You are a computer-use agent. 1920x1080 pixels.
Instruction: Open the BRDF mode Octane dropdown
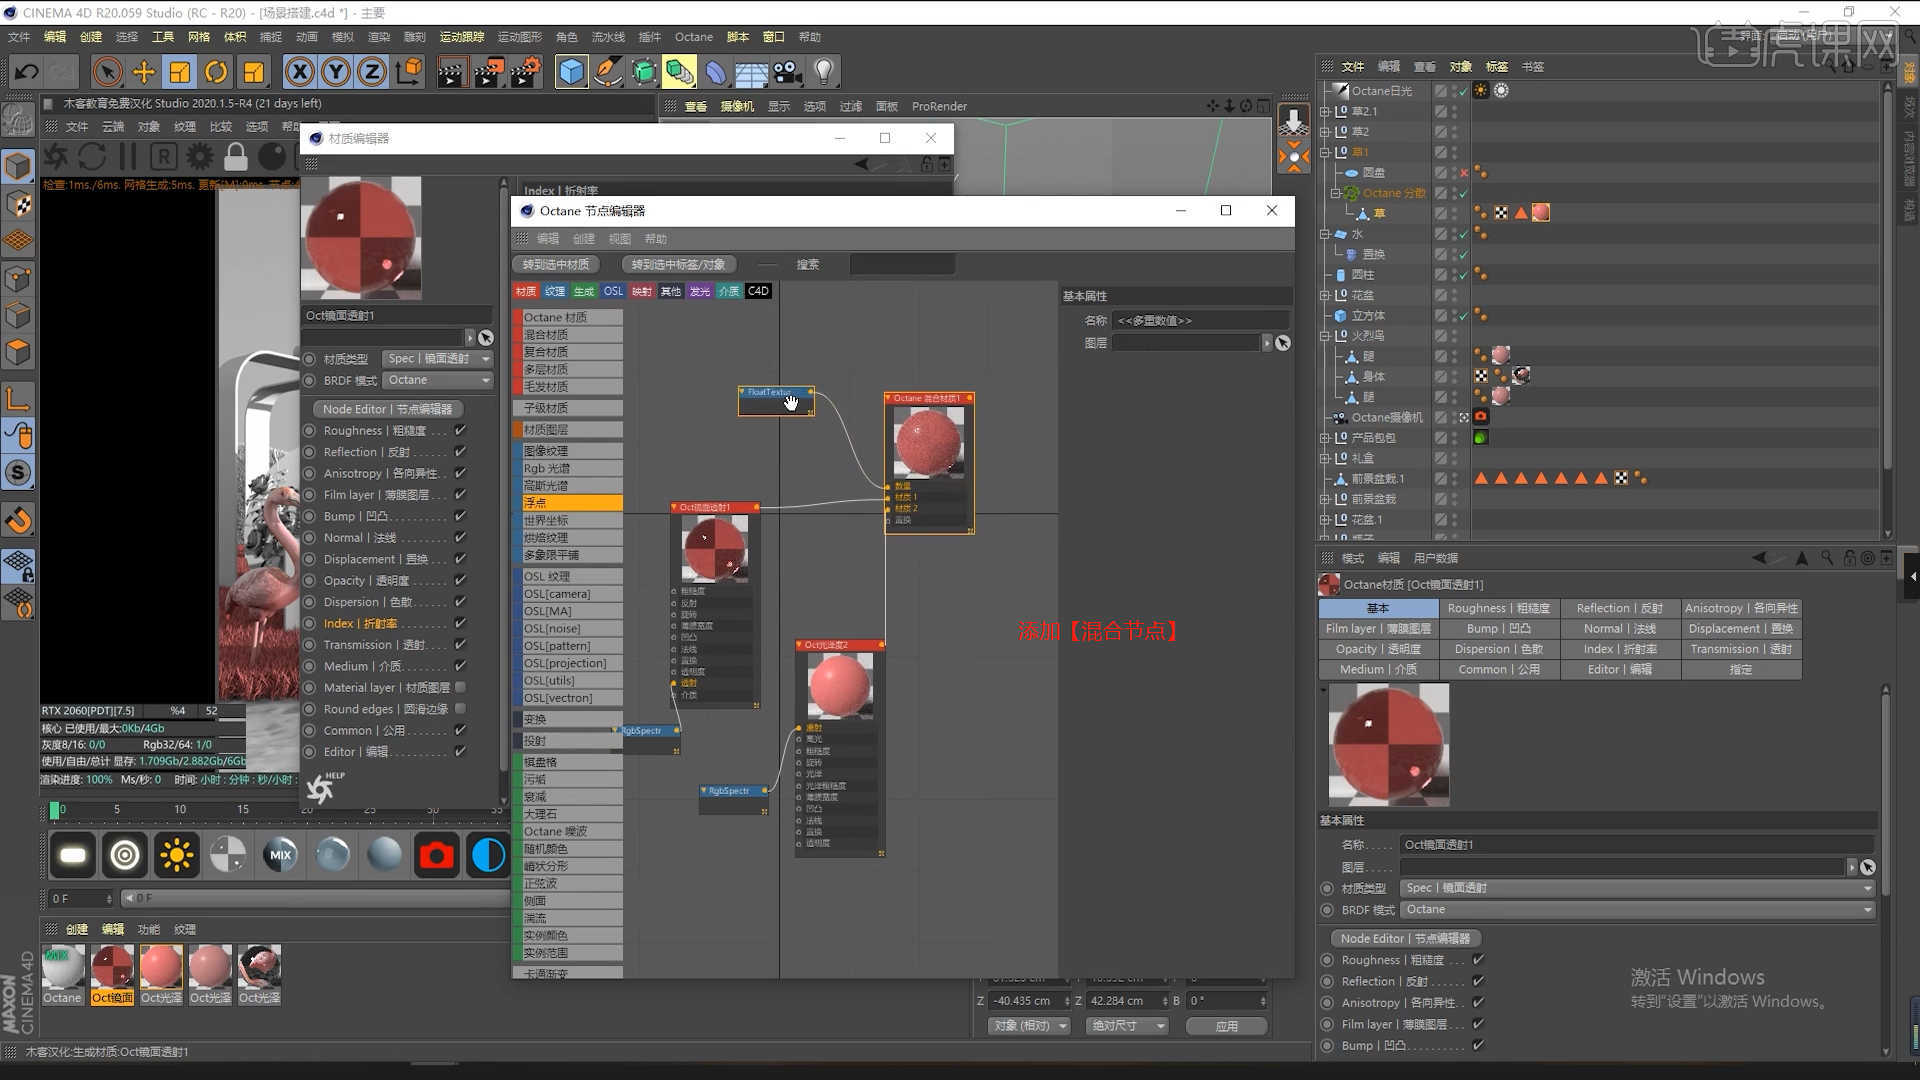pos(439,380)
